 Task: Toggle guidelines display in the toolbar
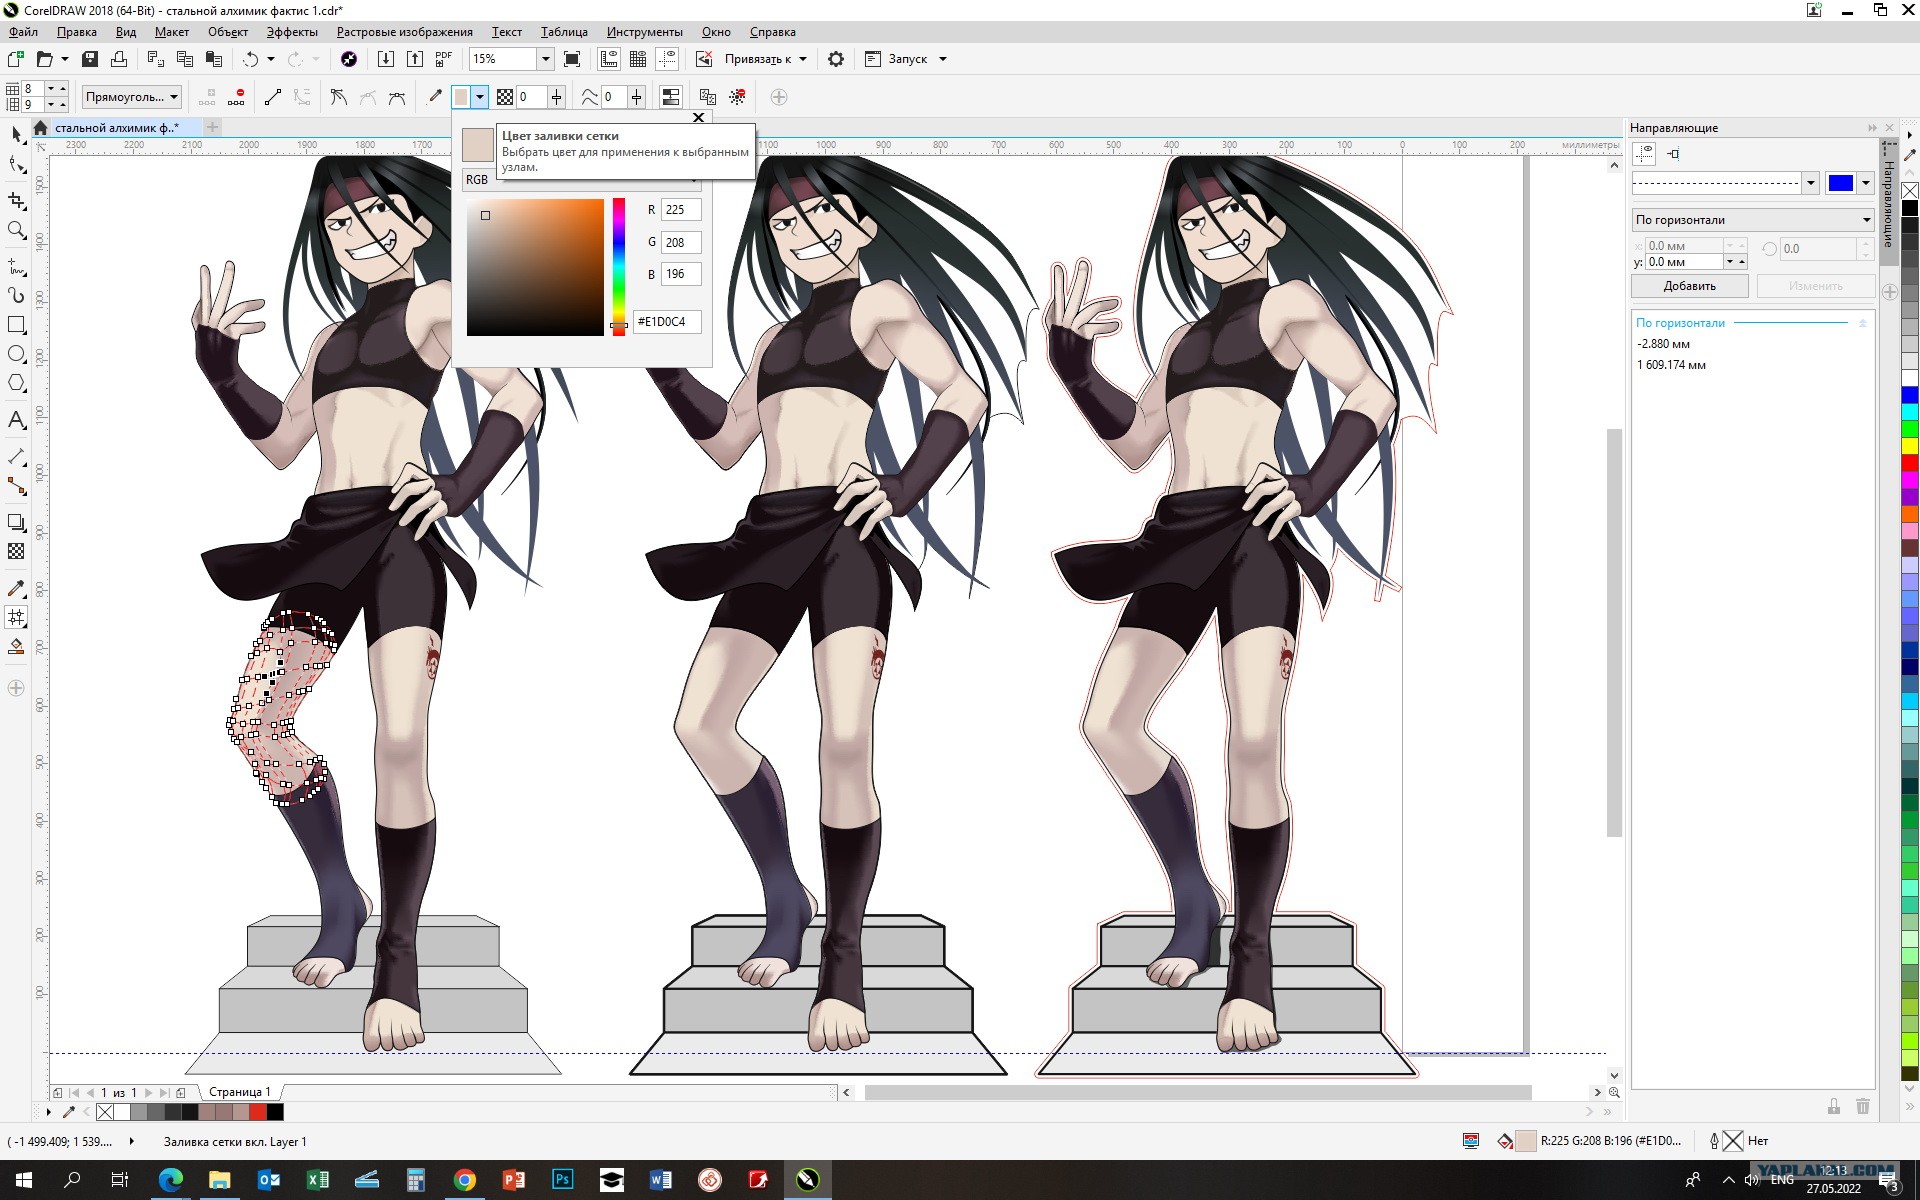point(667,59)
